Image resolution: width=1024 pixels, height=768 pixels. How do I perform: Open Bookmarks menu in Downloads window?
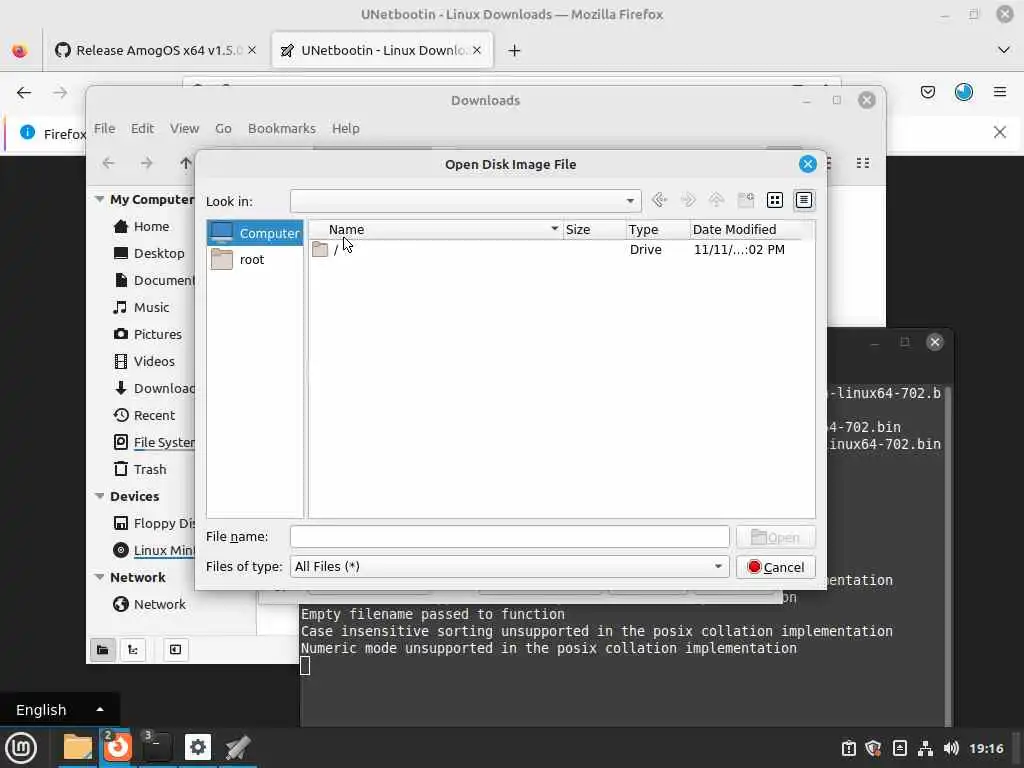pyautogui.click(x=281, y=129)
